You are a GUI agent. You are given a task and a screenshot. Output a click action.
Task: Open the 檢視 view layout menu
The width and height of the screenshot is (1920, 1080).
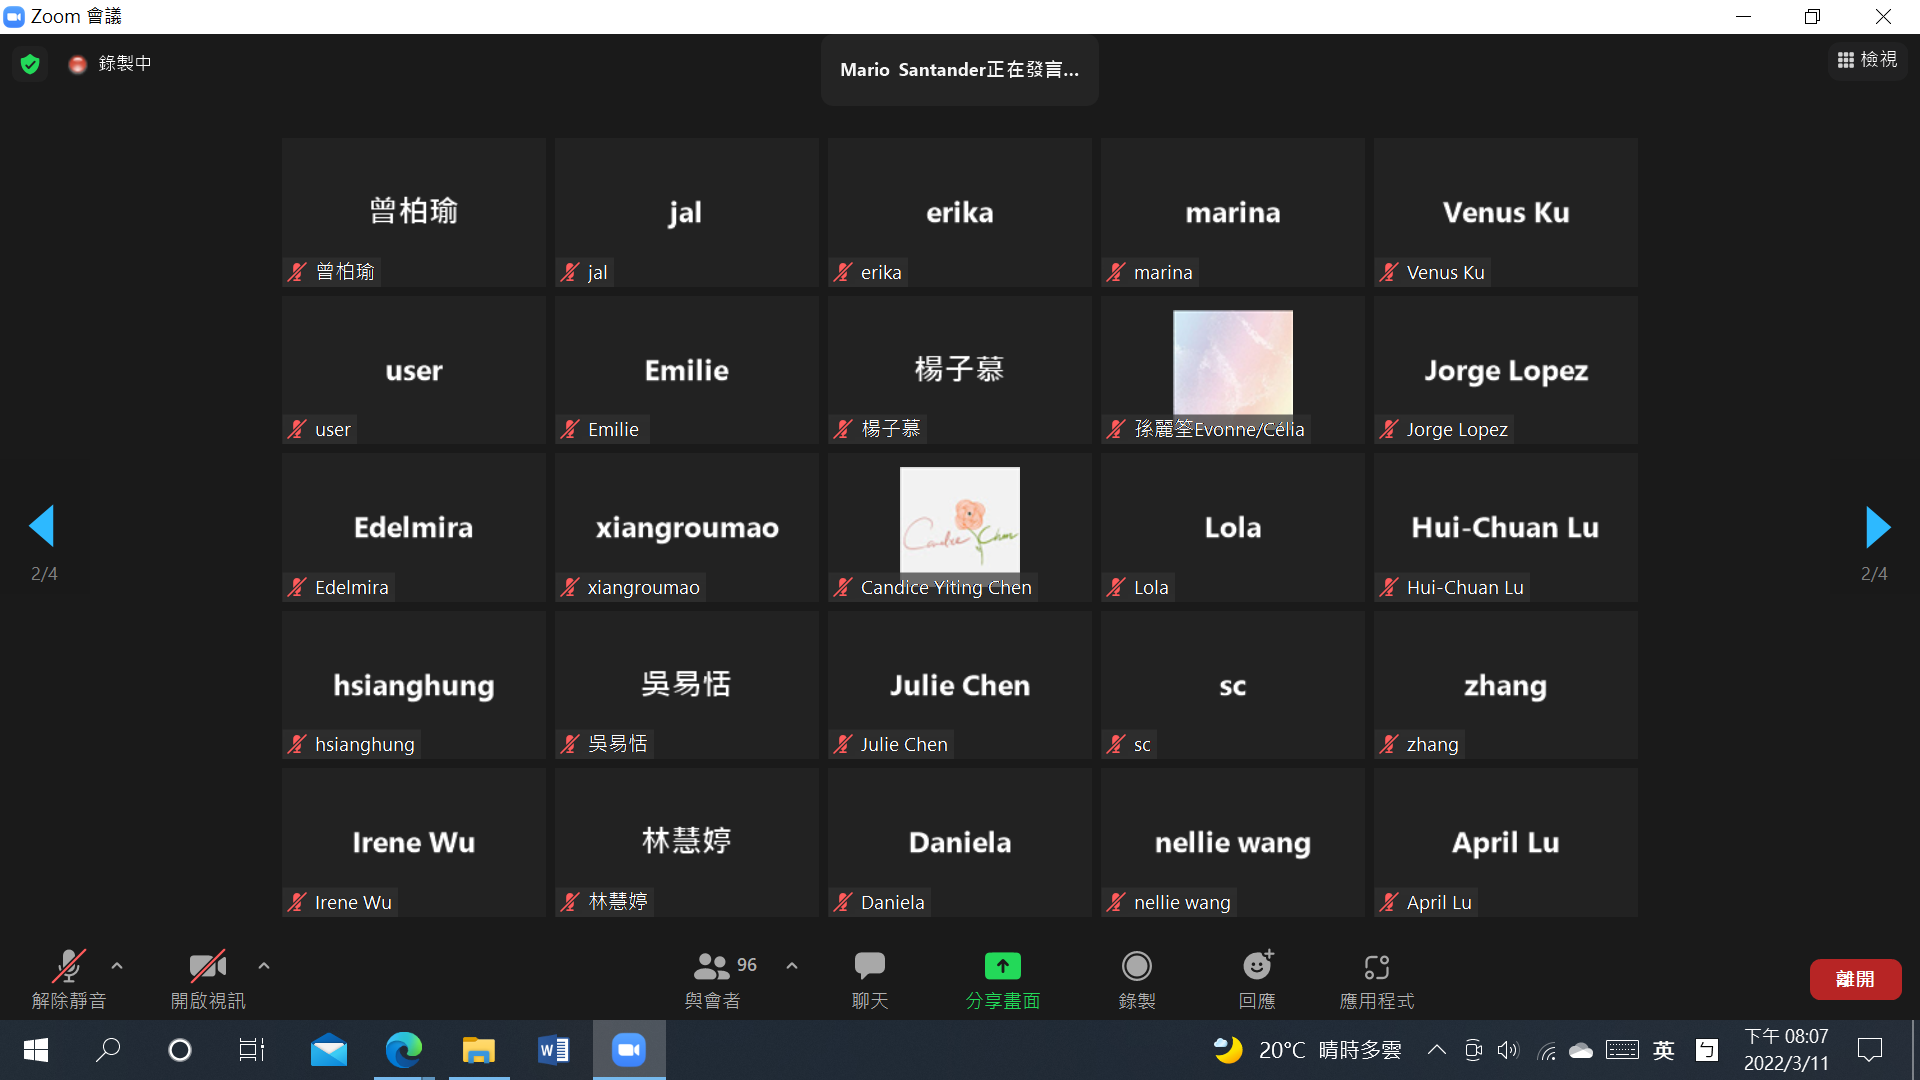[1867, 60]
